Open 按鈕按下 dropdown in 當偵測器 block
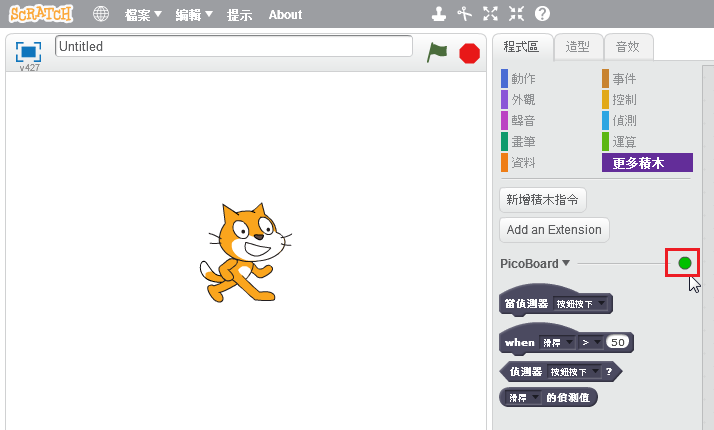 click(581, 303)
